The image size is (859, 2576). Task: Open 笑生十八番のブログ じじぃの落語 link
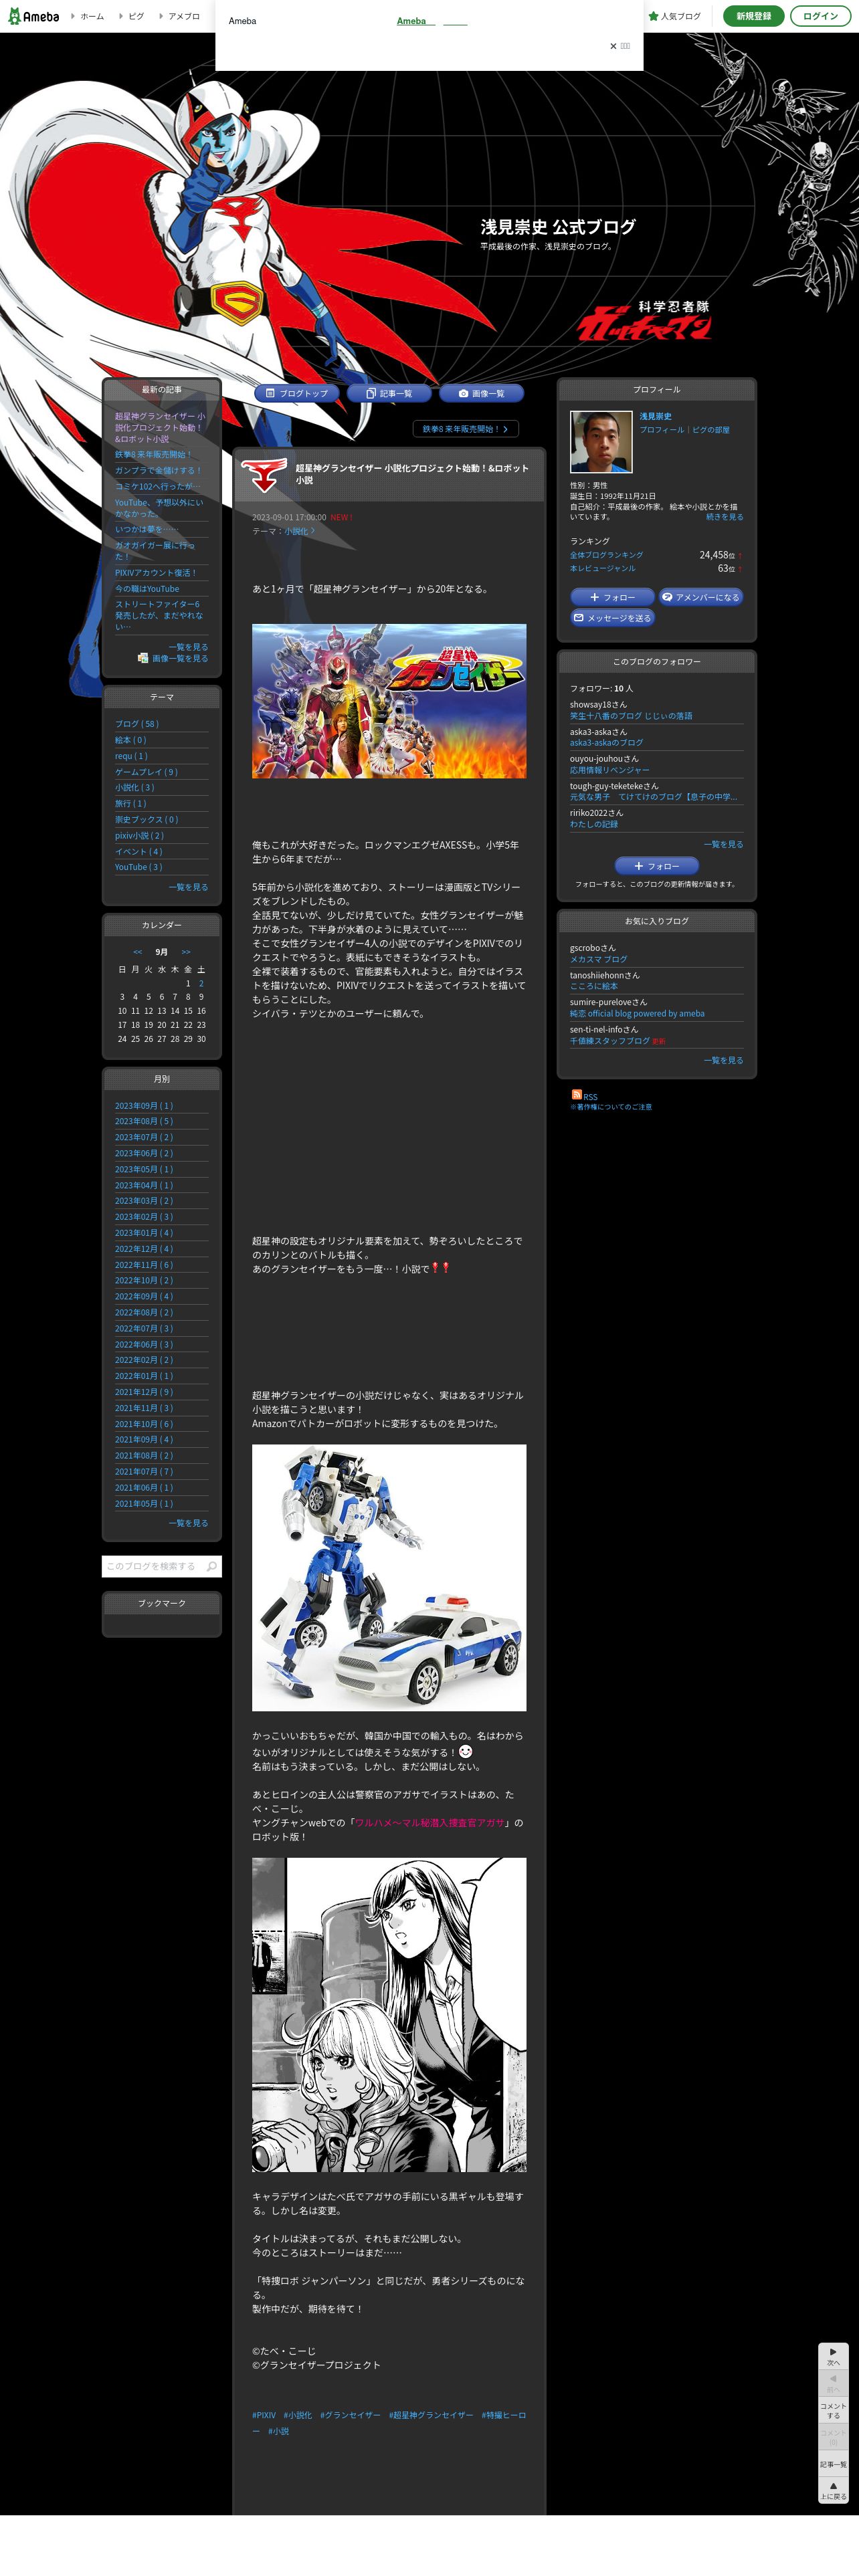pos(631,716)
